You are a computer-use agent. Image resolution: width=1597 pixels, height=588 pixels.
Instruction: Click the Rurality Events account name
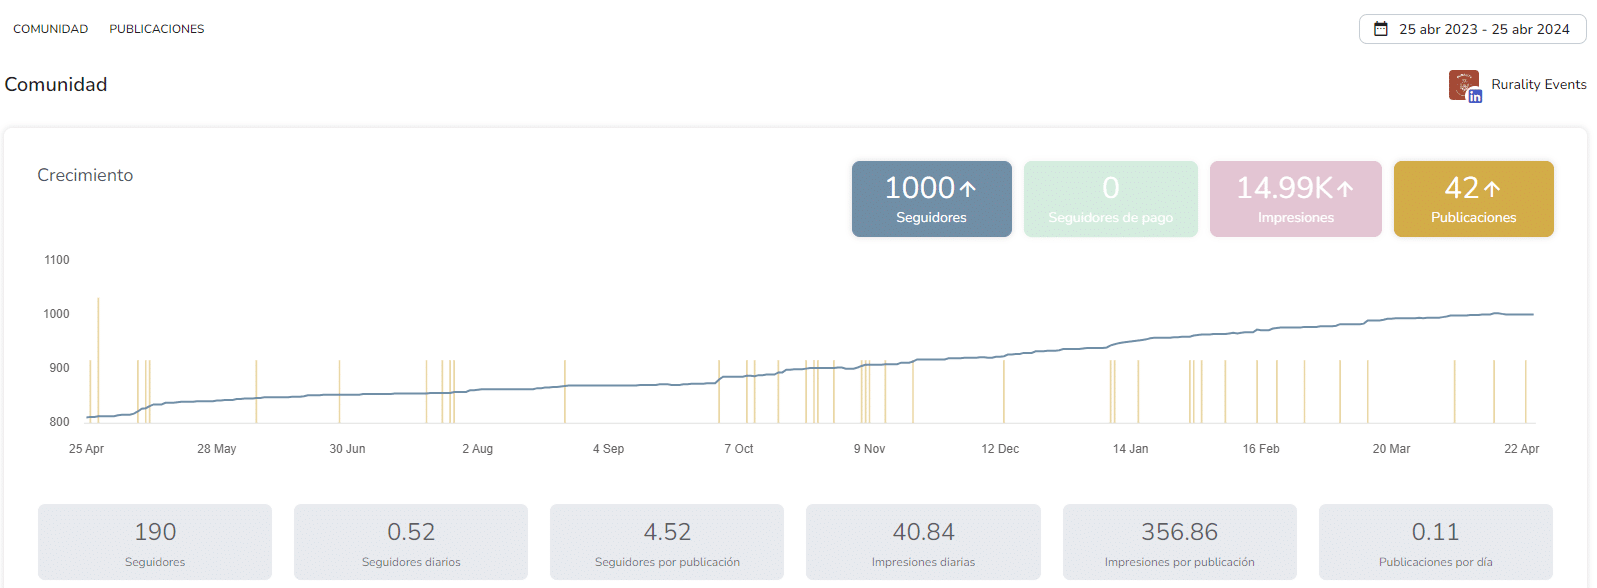[x=1538, y=84]
